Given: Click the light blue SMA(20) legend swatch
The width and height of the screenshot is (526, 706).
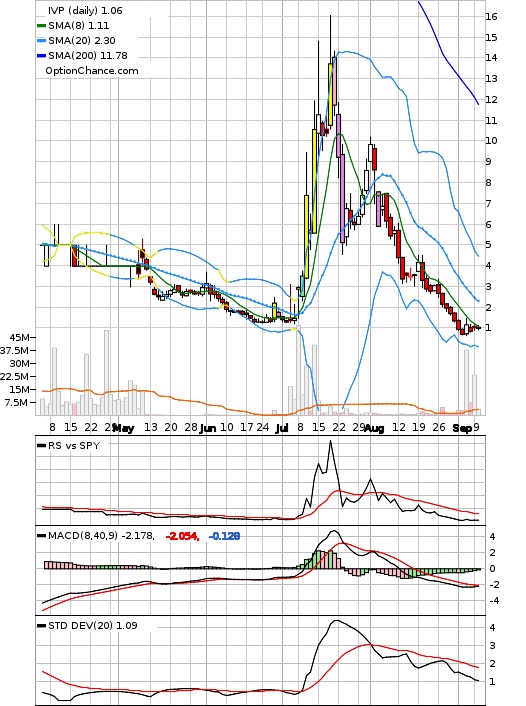Looking at the screenshot, I should pos(41,41).
